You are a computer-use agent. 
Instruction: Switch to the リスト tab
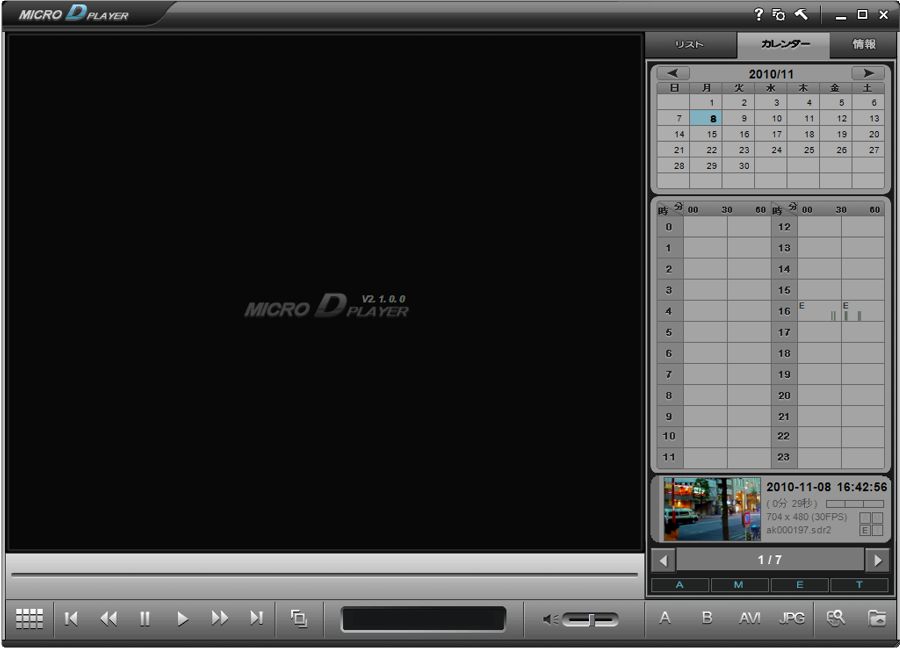click(689, 45)
